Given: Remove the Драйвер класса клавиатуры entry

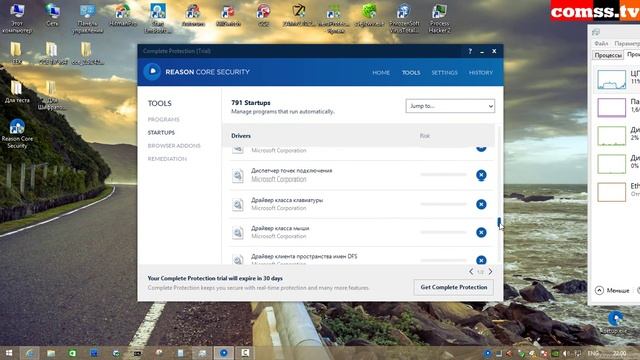Looking at the screenshot, I should pos(481,204).
